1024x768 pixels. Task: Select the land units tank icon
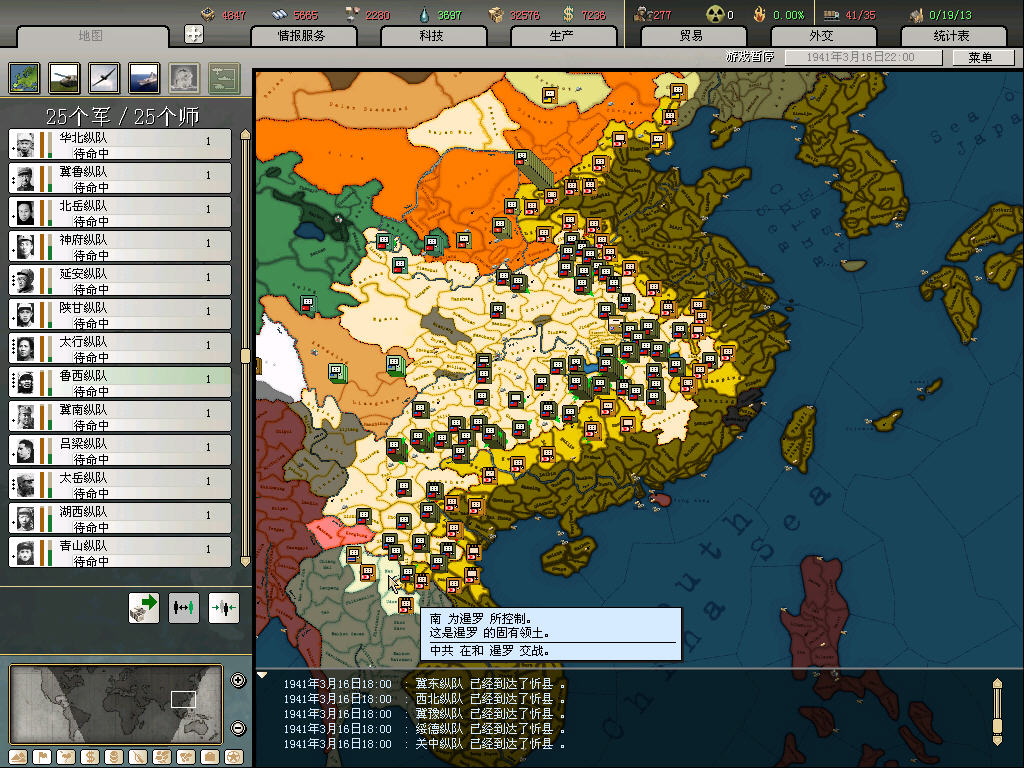[65, 78]
